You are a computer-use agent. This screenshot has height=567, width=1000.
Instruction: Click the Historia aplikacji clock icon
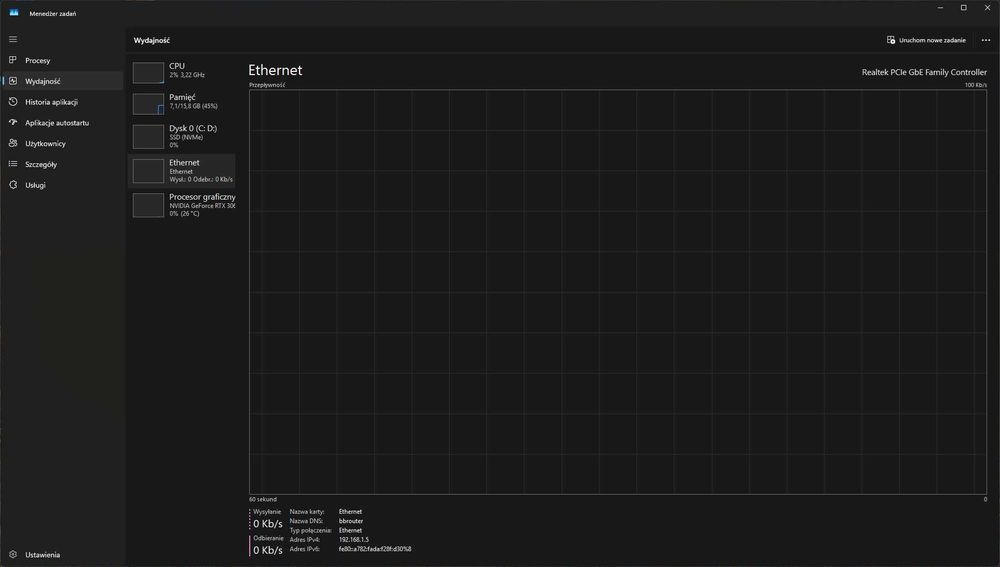(13, 102)
